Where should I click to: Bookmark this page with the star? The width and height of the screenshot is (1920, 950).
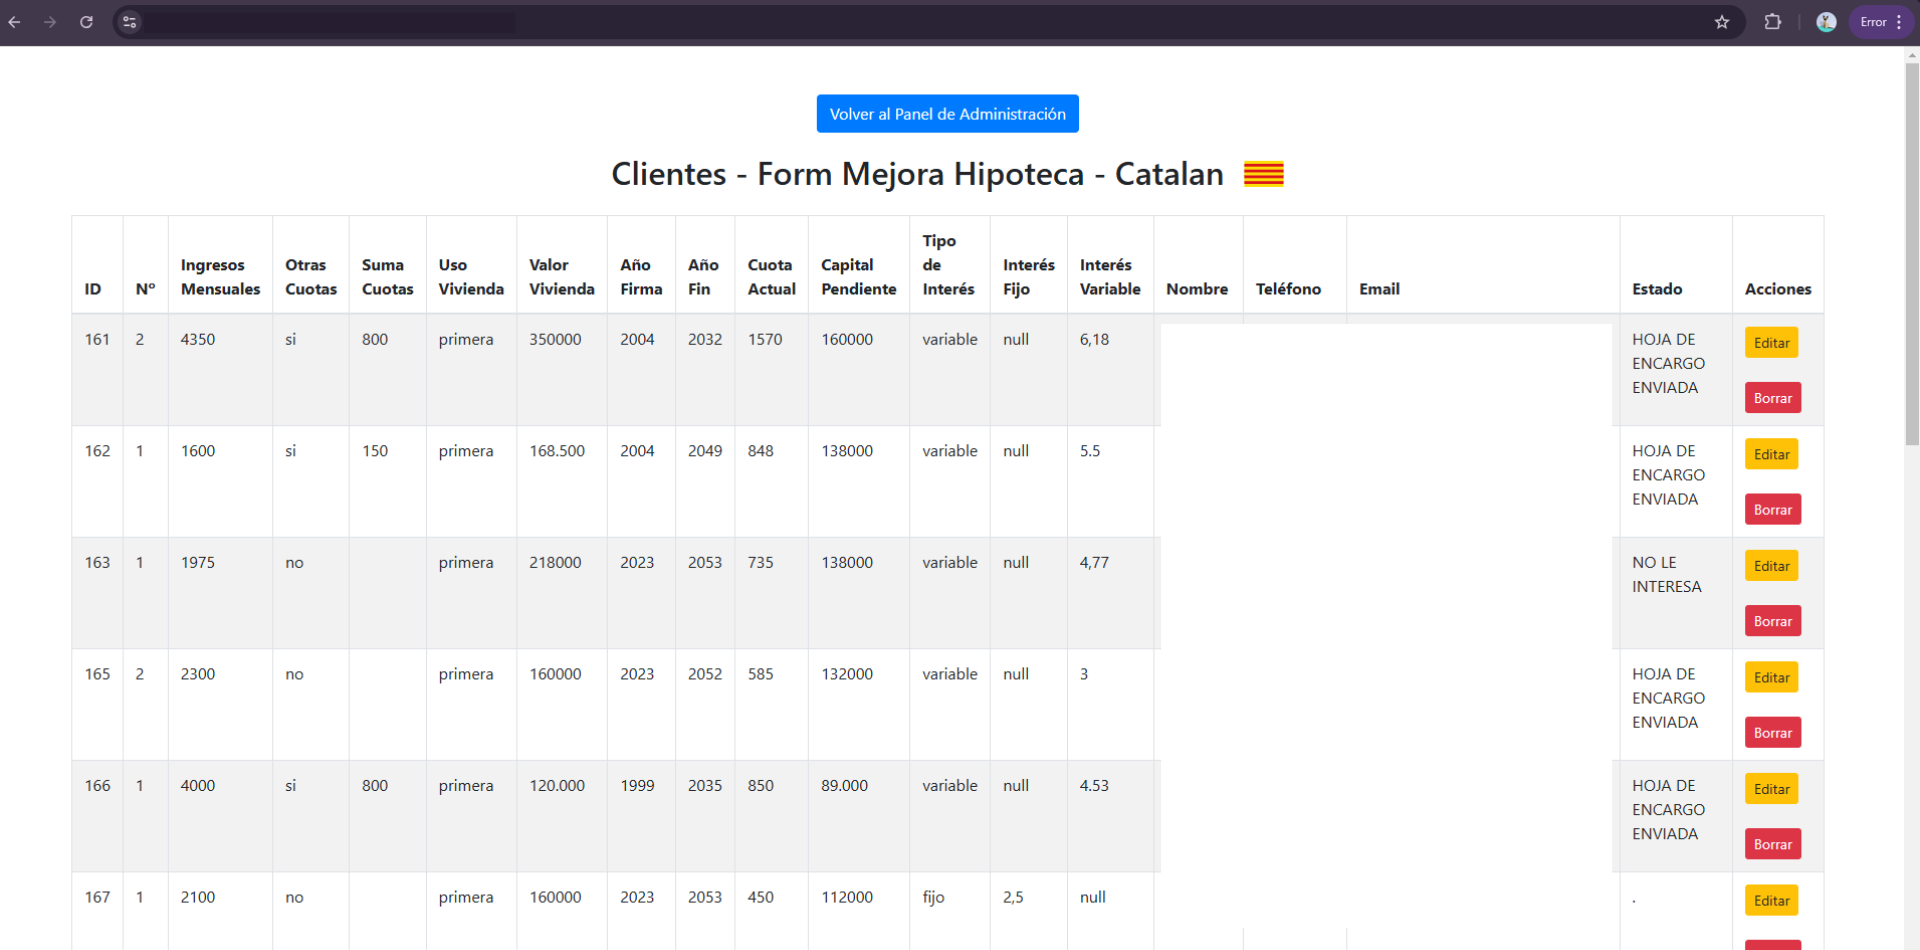[x=1722, y=22]
